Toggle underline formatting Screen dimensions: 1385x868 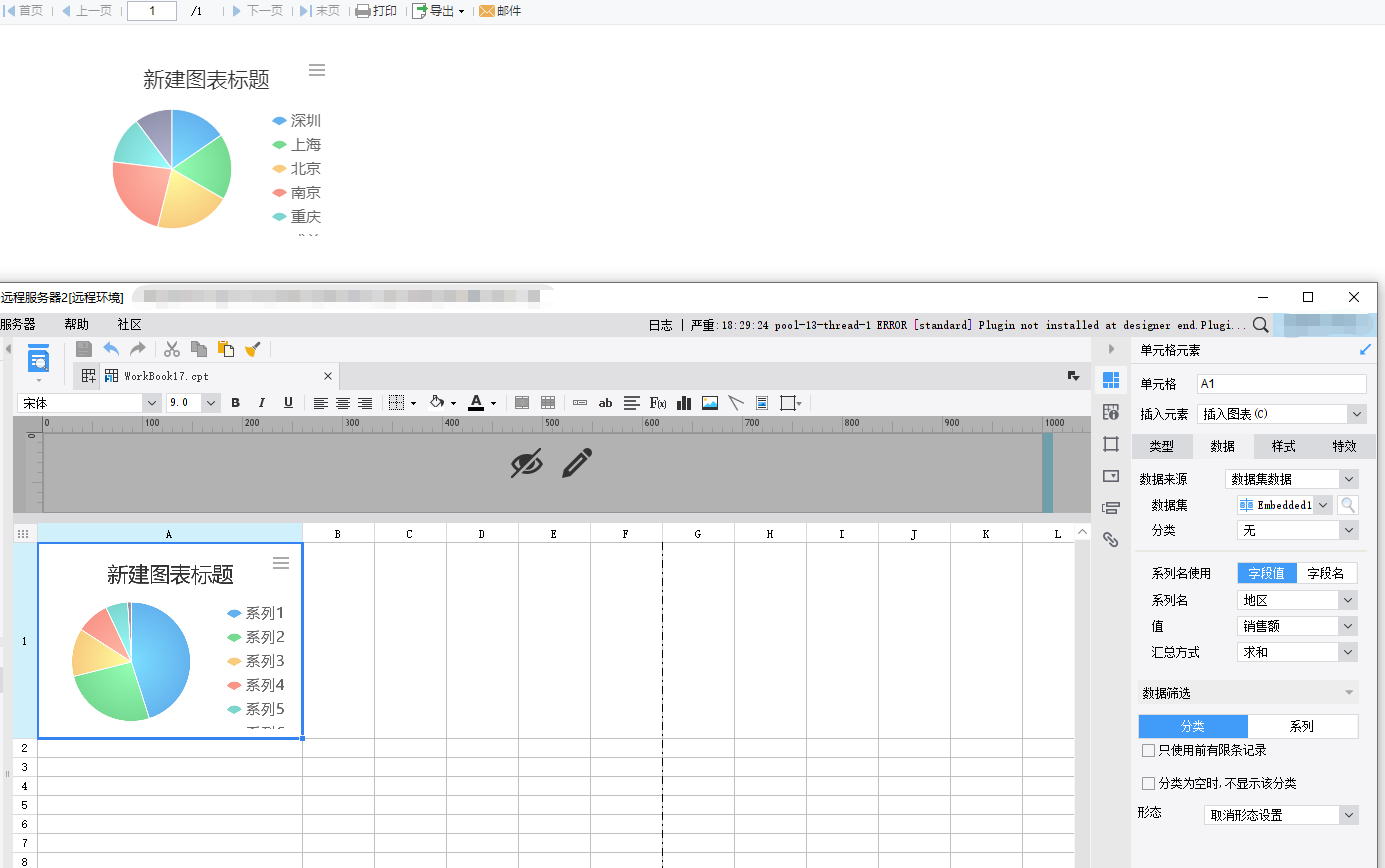pyautogui.click(x=288, y=403)
